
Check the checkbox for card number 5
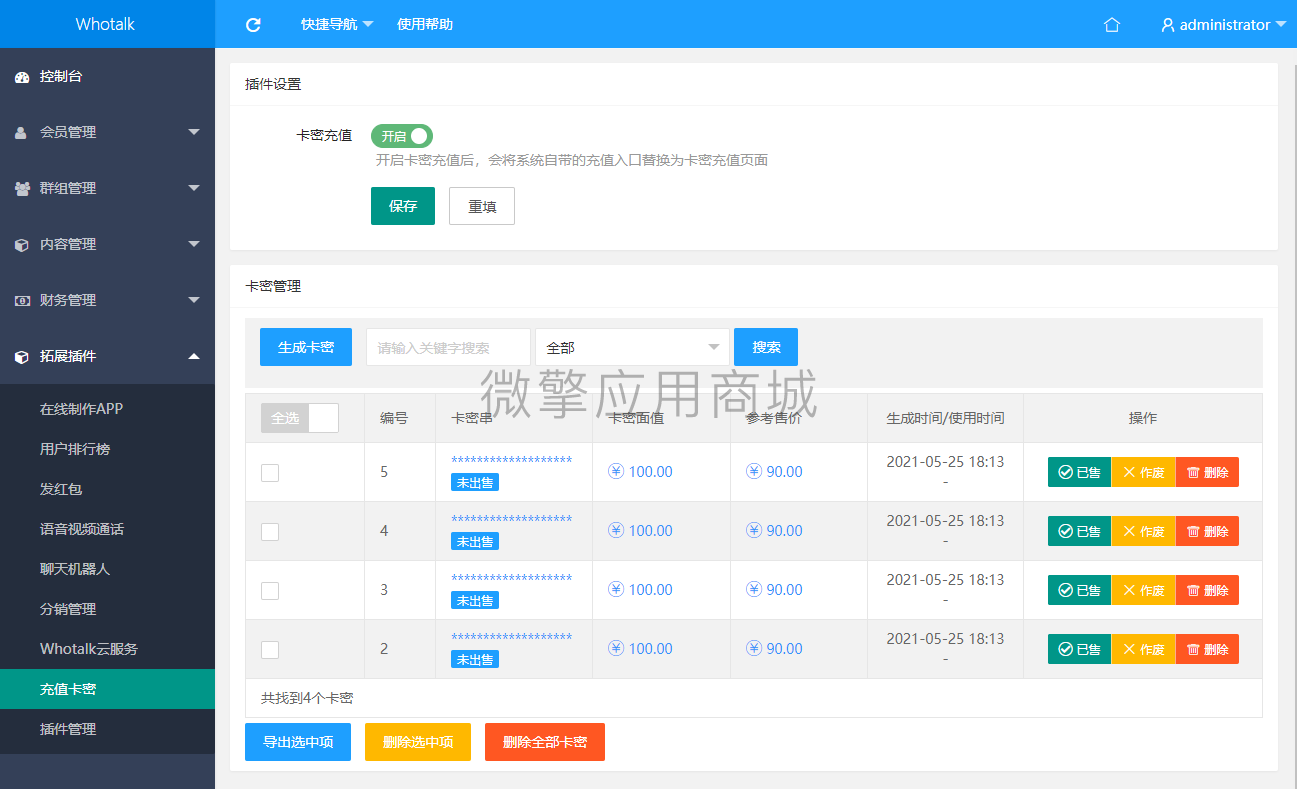270,473
